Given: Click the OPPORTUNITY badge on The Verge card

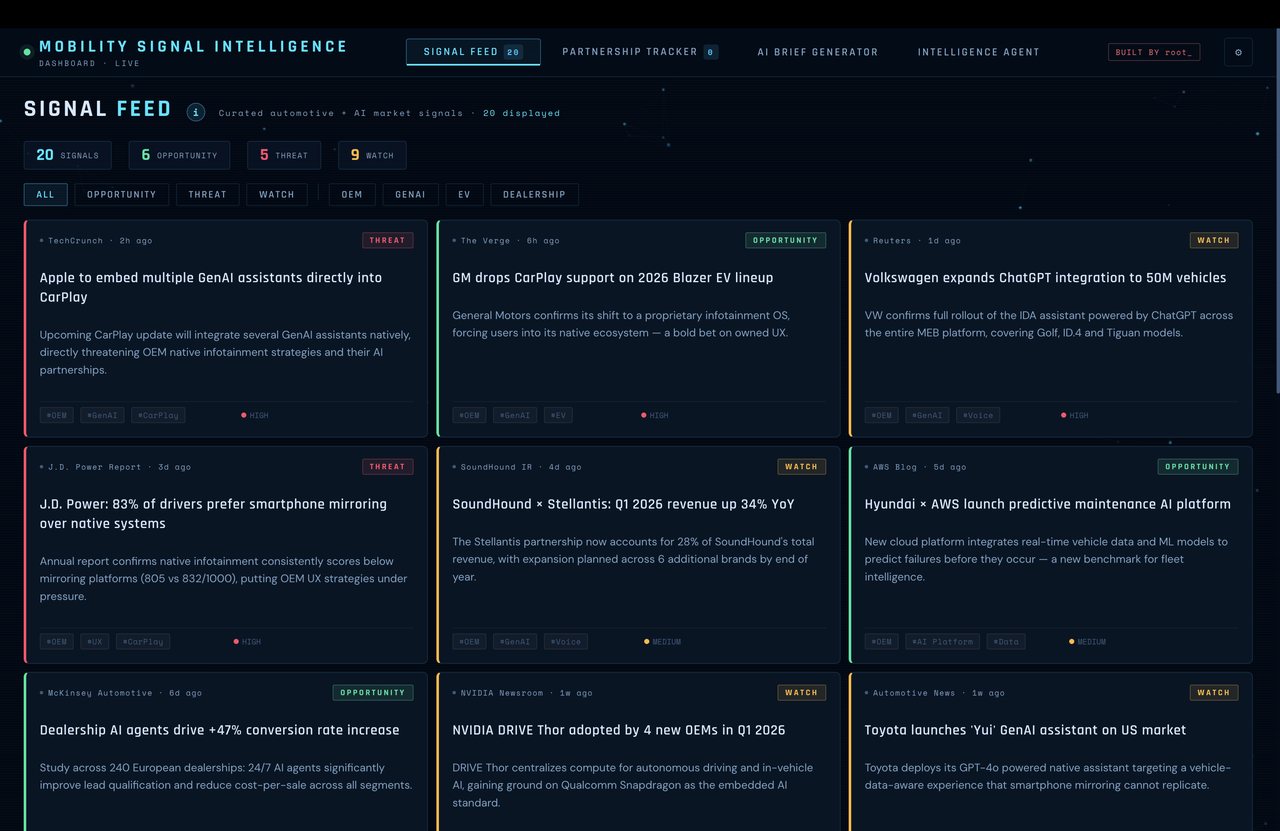Looking at the screenshot, I should click(x=786, y=240).
